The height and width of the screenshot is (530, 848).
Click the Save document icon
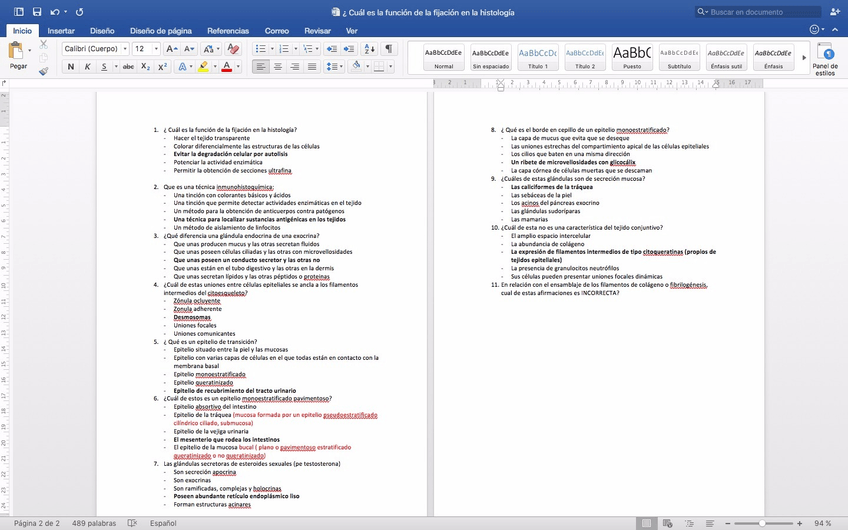pos(36,11)
